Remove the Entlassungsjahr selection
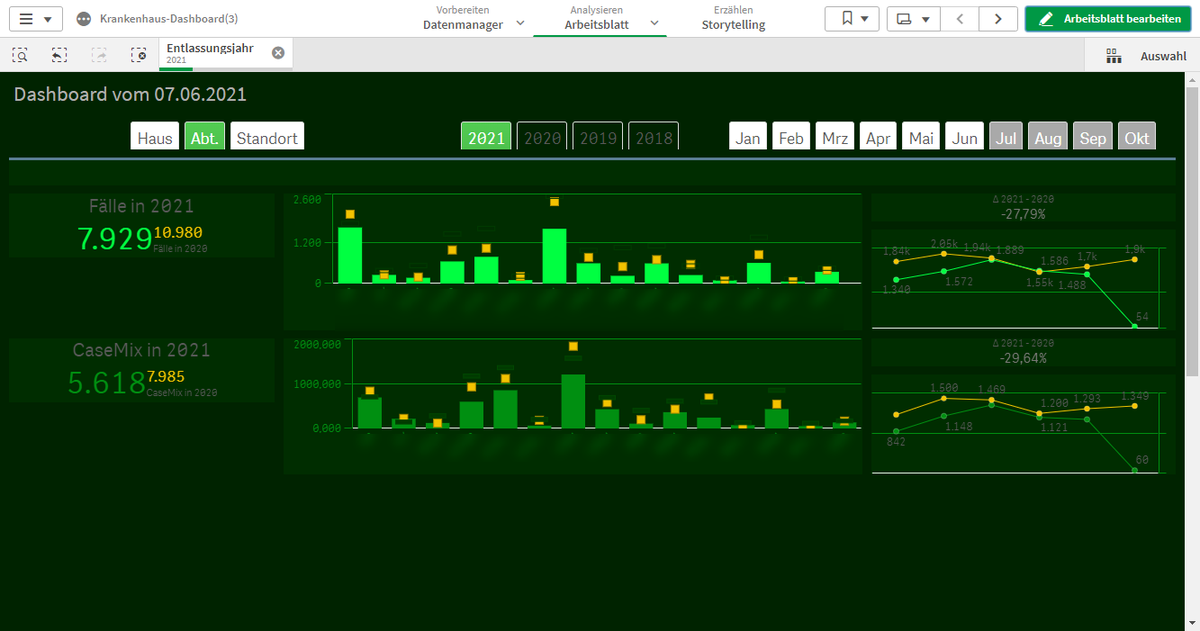The width and height of the screenshot is (1200, 631). [x=278, y=52]
